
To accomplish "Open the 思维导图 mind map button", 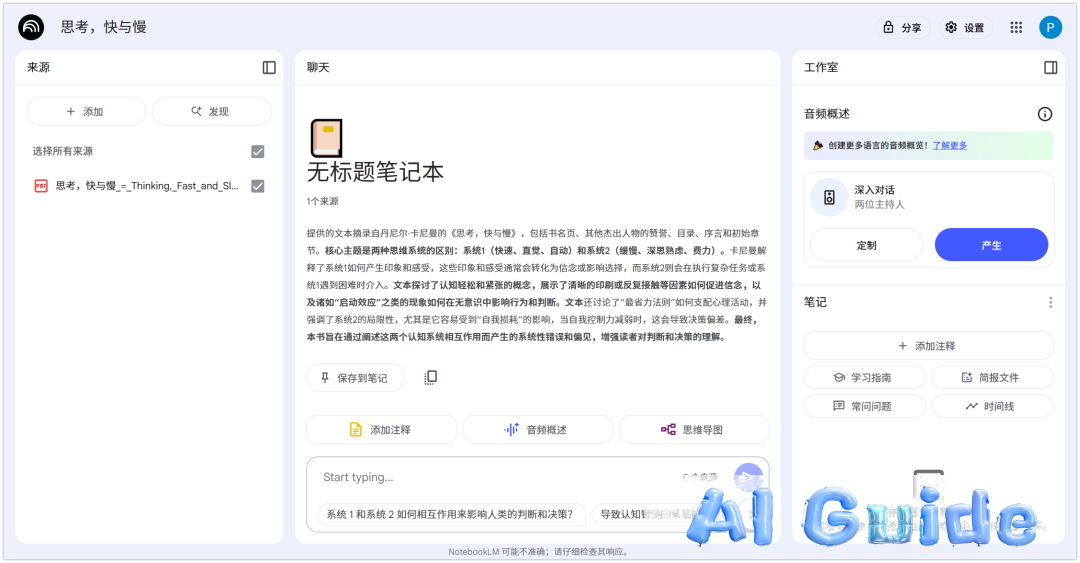I will 694,429.
